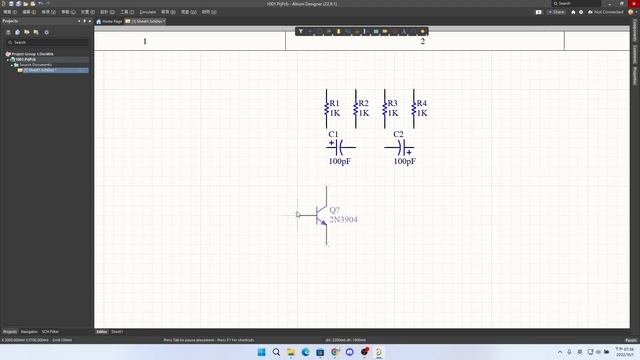Click the Panels button in status bar
Image resolution: width=640 pixels, height=360 pixels.
click(x=631, y=340)
